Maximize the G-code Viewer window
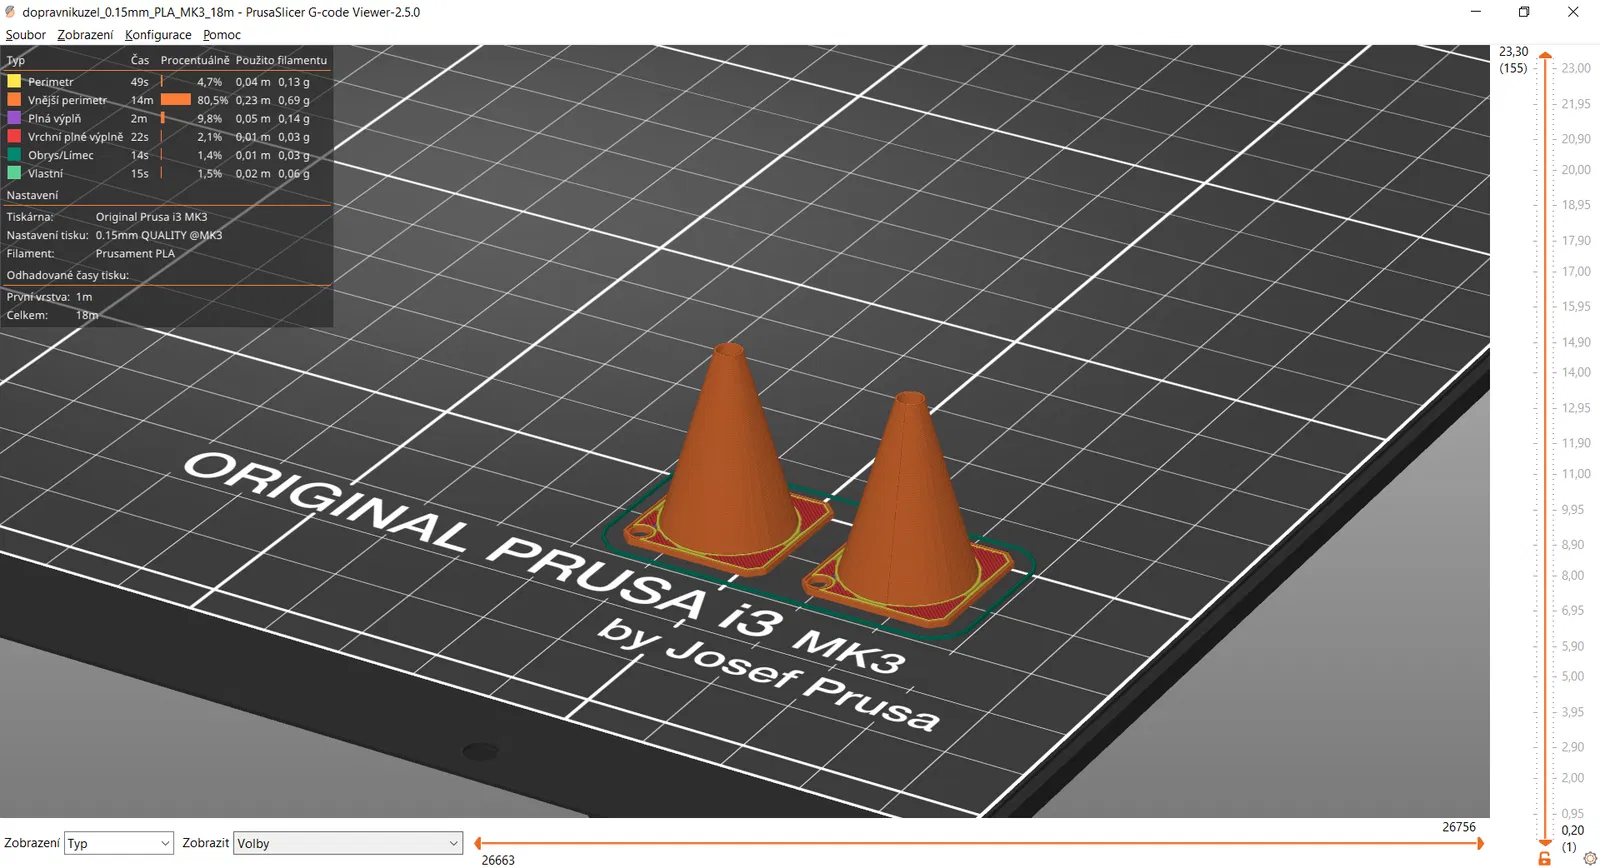This screenshot has width=1600, height=868. tap(1524, 12)
